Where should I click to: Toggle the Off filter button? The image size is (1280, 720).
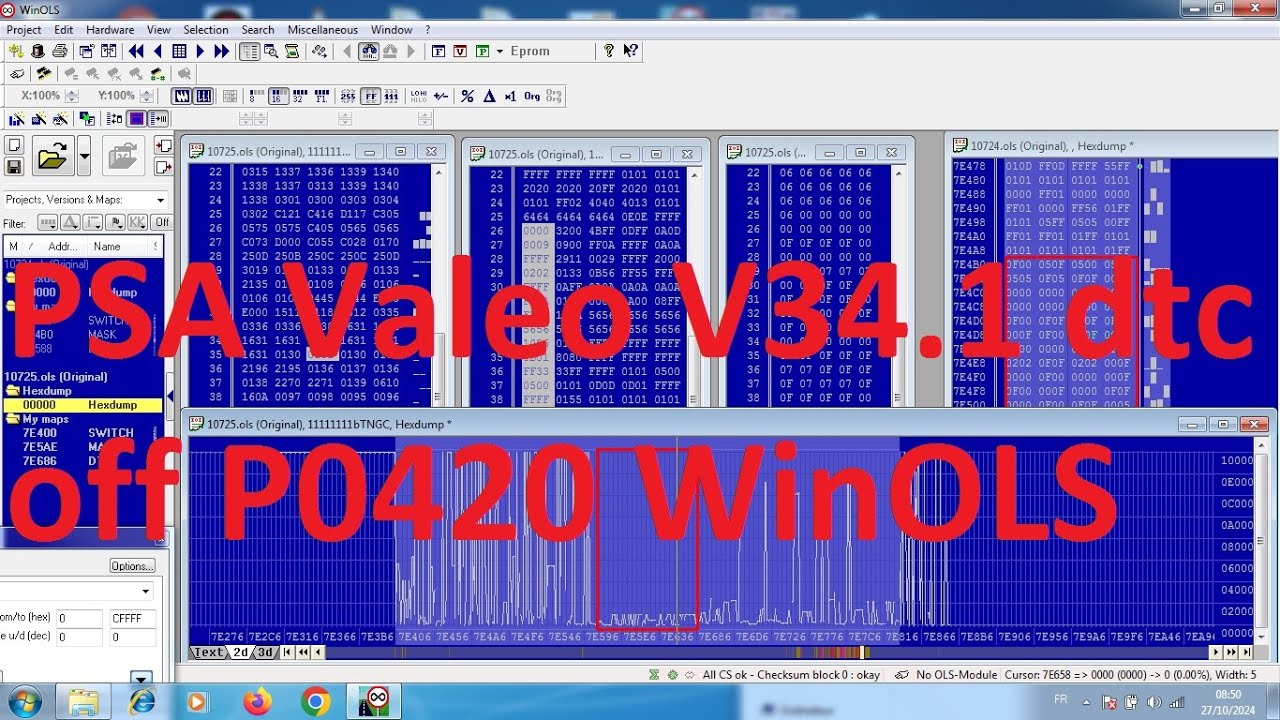point(161,222)
